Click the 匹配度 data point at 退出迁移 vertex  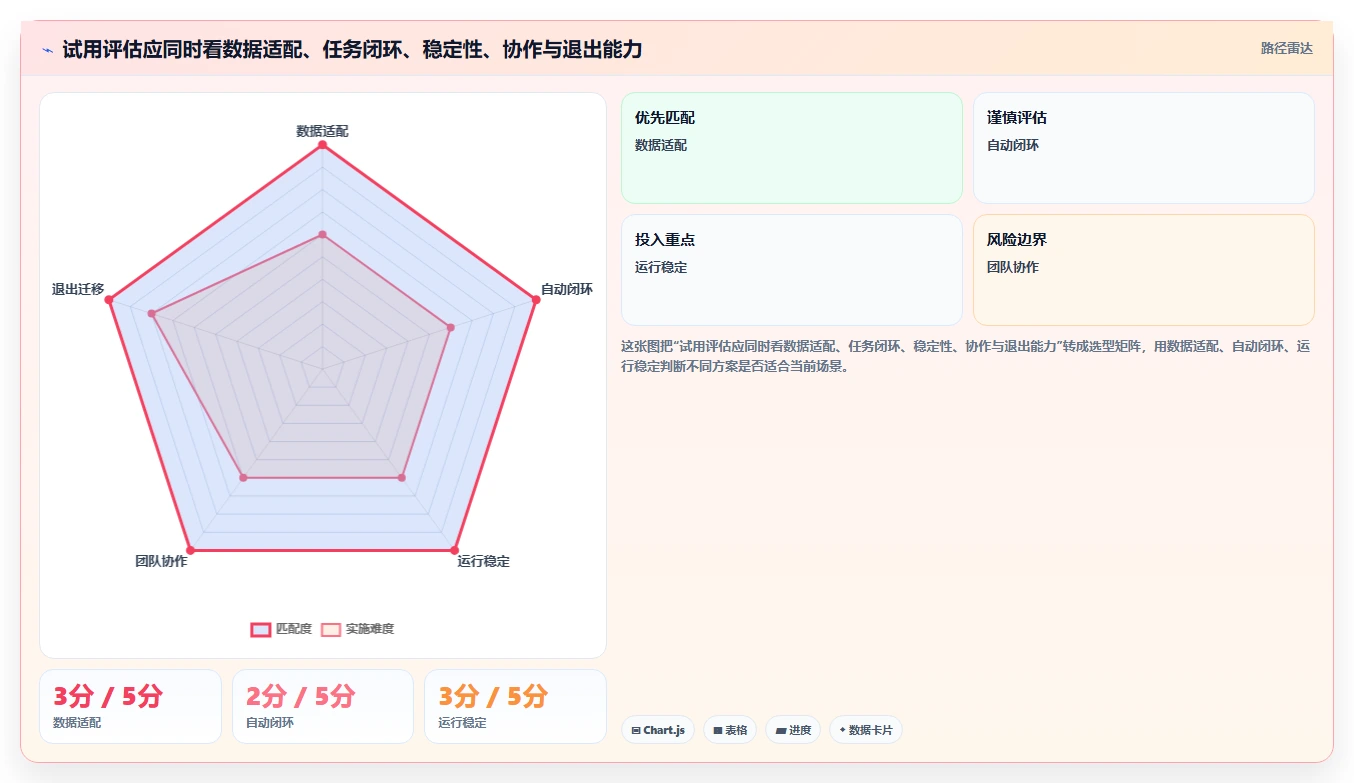pyautogui.click(x=109, y=300)
